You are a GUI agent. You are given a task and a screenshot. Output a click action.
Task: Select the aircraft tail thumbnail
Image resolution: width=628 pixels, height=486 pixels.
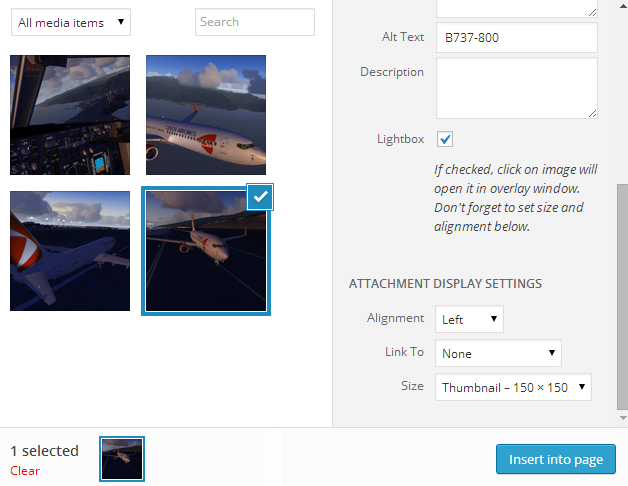[70, 251]
